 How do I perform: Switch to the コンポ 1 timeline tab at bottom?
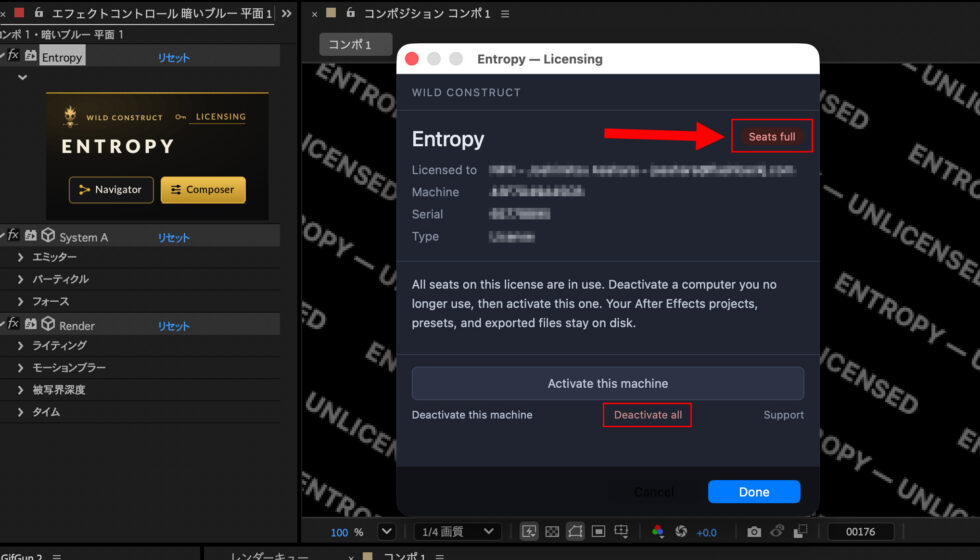(x=404, y=556)
